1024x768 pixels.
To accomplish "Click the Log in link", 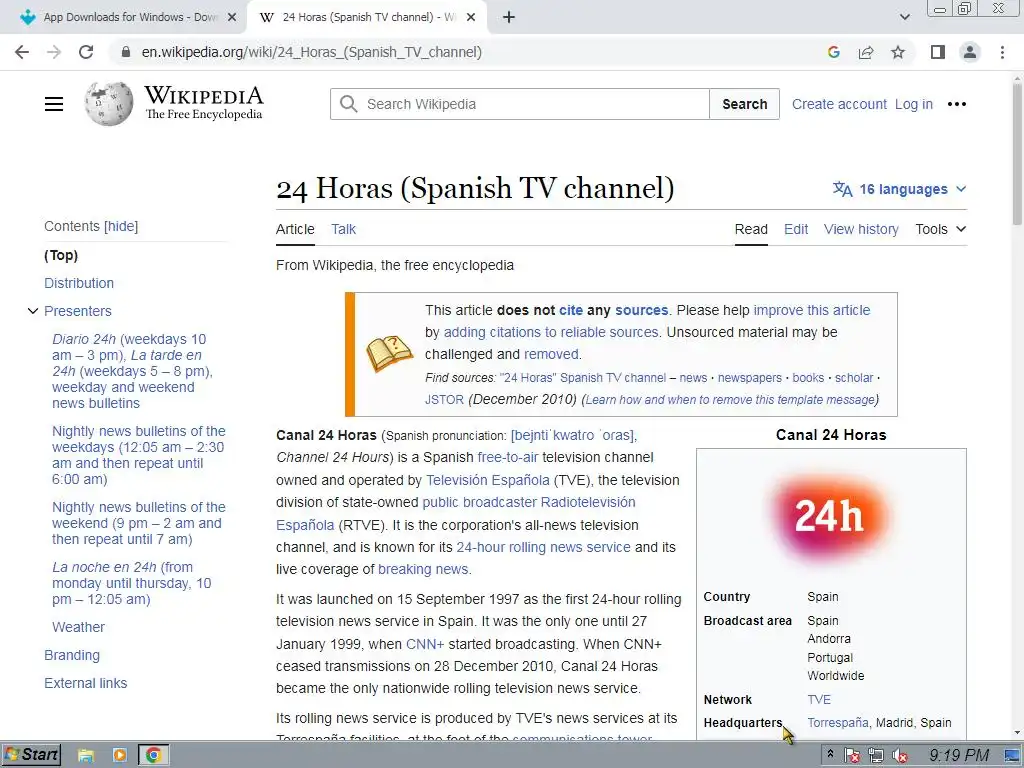I will [x=914, y=104].
